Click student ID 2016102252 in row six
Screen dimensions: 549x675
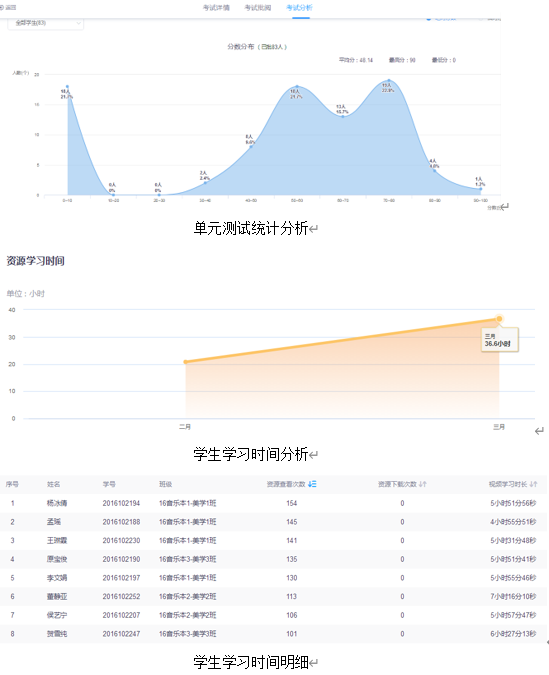(x=121, y=597)
